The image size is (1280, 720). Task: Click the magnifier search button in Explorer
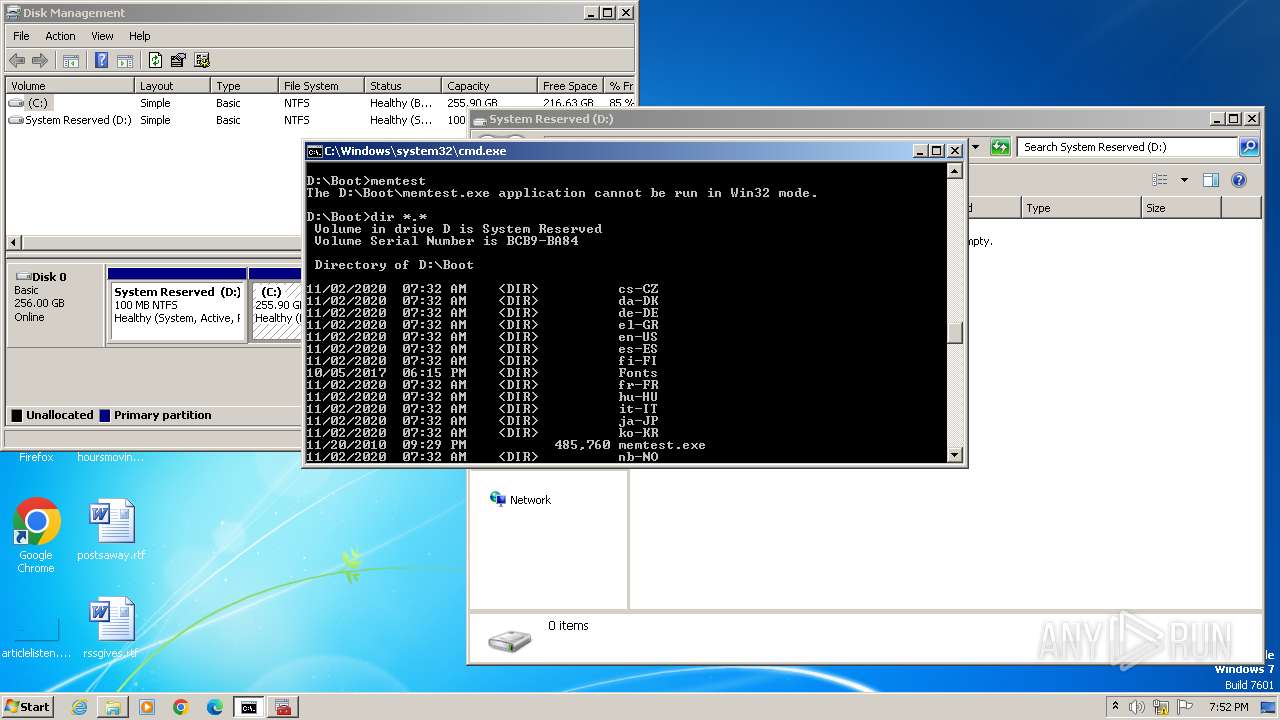point(1249,147)
